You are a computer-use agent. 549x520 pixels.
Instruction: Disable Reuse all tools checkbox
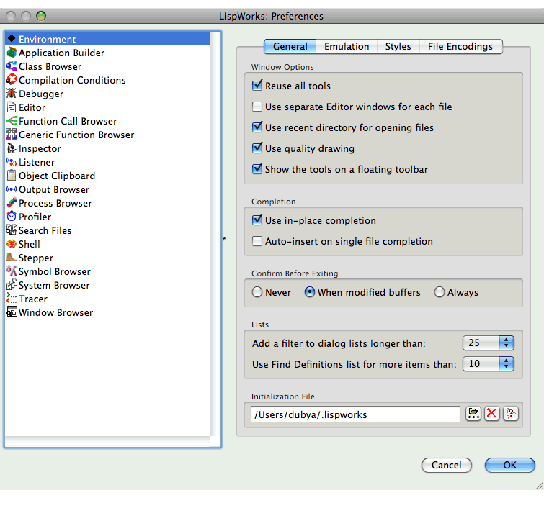tap(257, 85)
